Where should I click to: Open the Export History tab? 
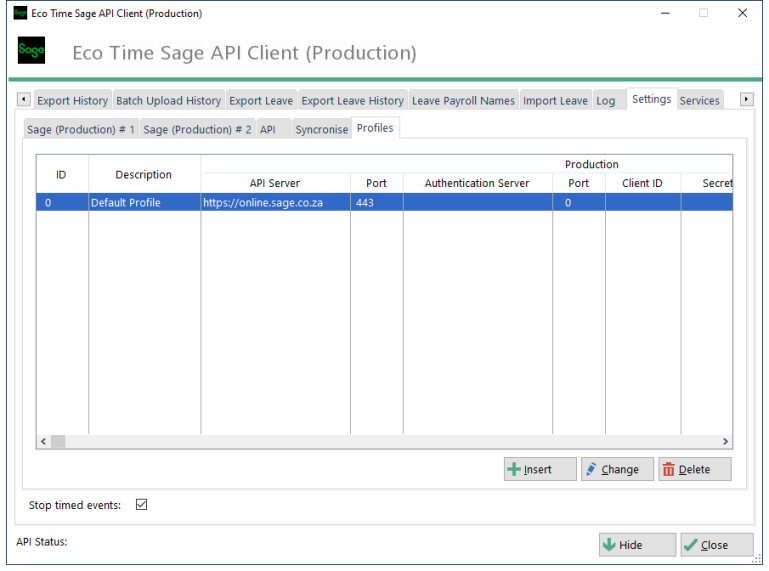(72, 101)
